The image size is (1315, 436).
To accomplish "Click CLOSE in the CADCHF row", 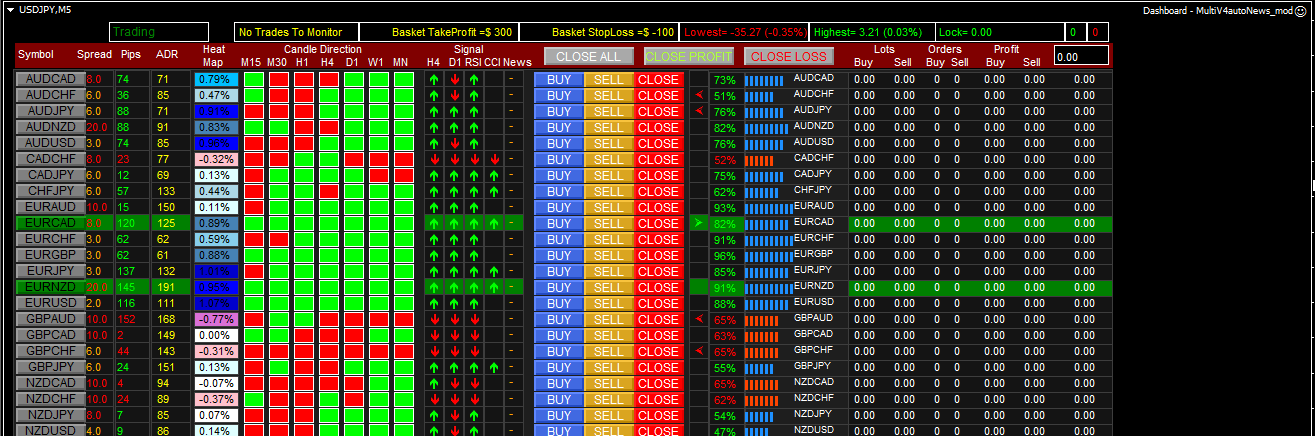I will click(x=658, y=159).
